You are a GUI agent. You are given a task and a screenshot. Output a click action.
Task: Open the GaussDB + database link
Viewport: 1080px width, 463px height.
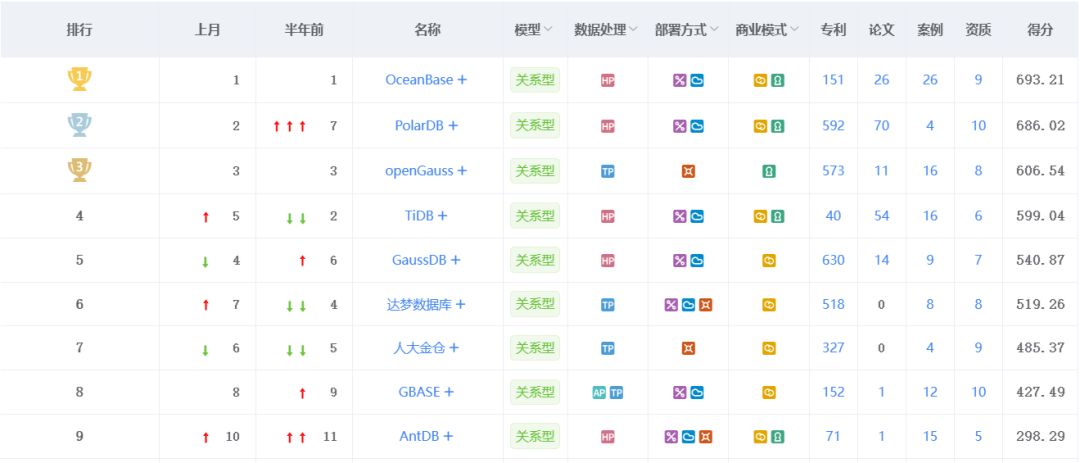[426, 260]
